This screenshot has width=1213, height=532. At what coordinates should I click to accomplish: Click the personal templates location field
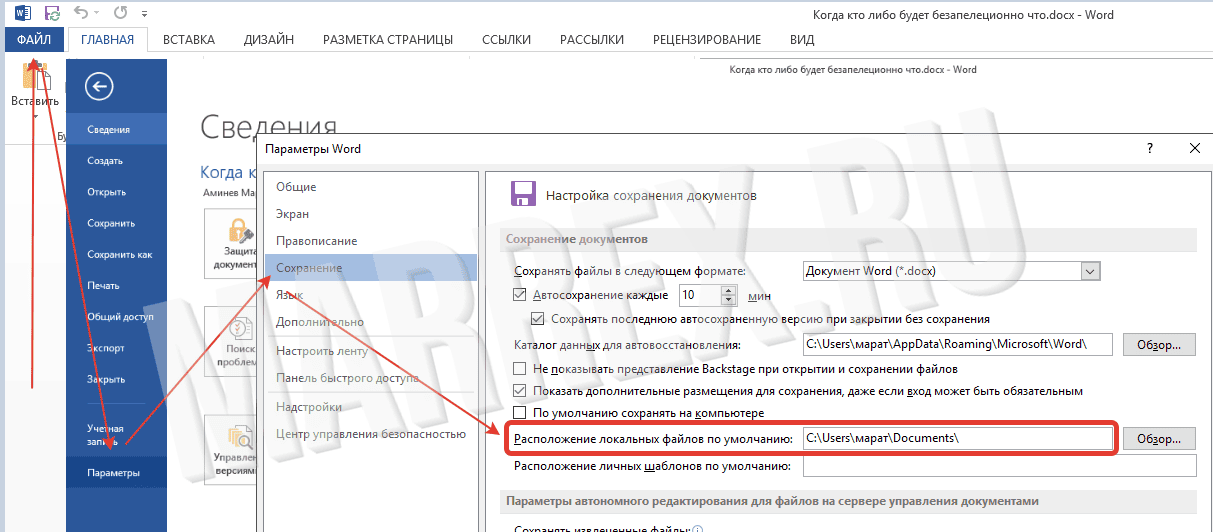coord(1000,466)
